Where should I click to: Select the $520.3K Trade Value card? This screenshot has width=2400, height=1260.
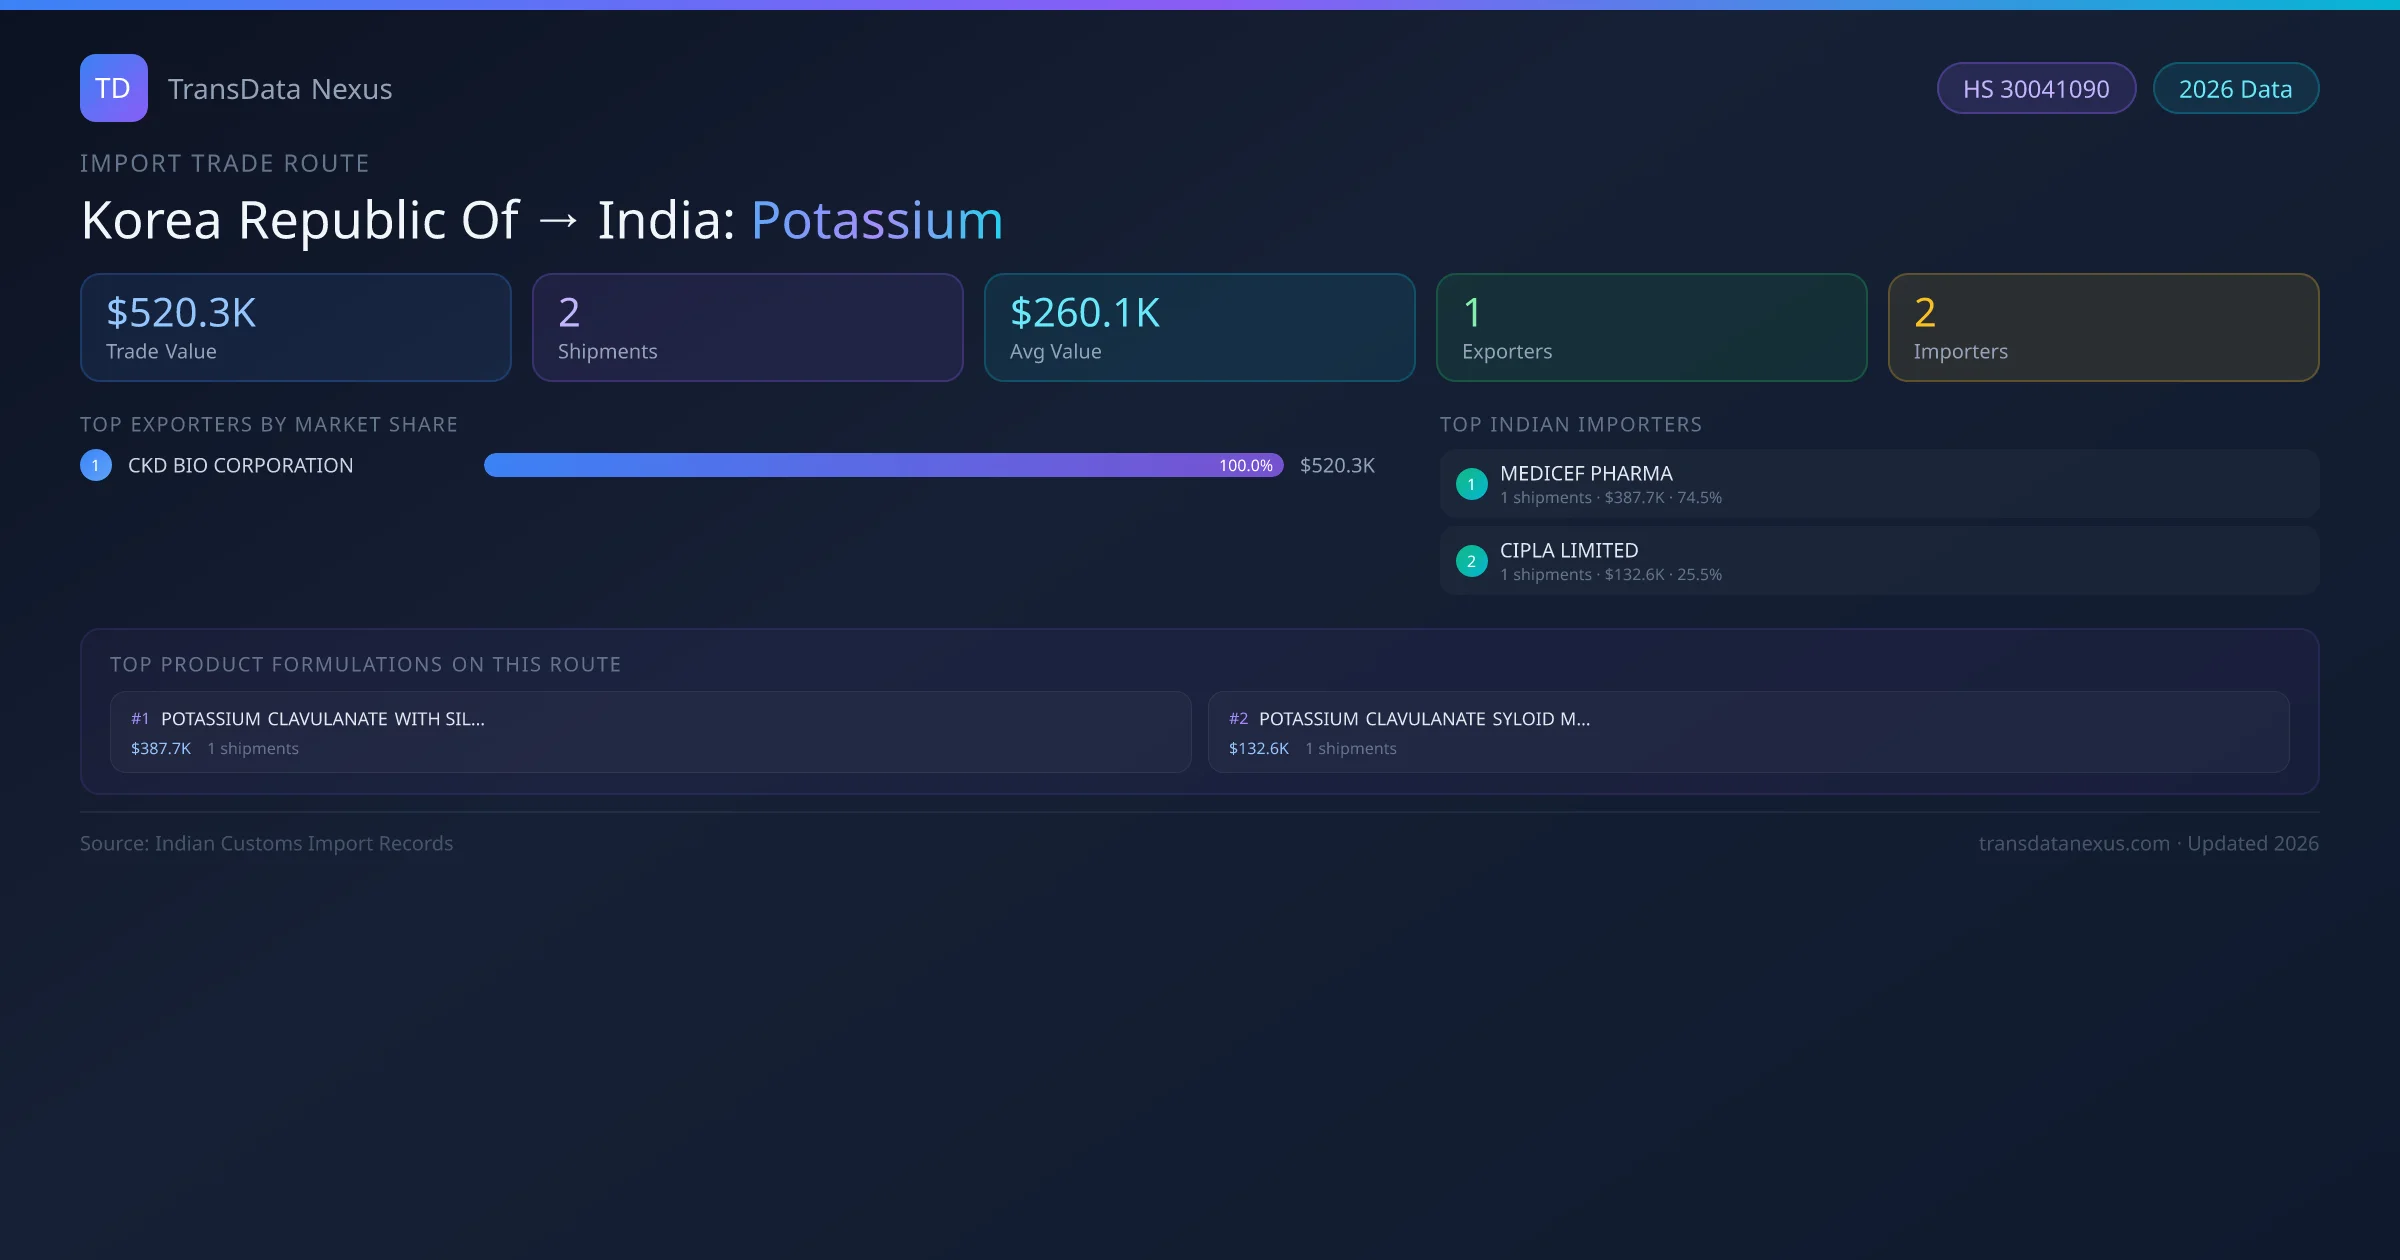pos(295,327)
